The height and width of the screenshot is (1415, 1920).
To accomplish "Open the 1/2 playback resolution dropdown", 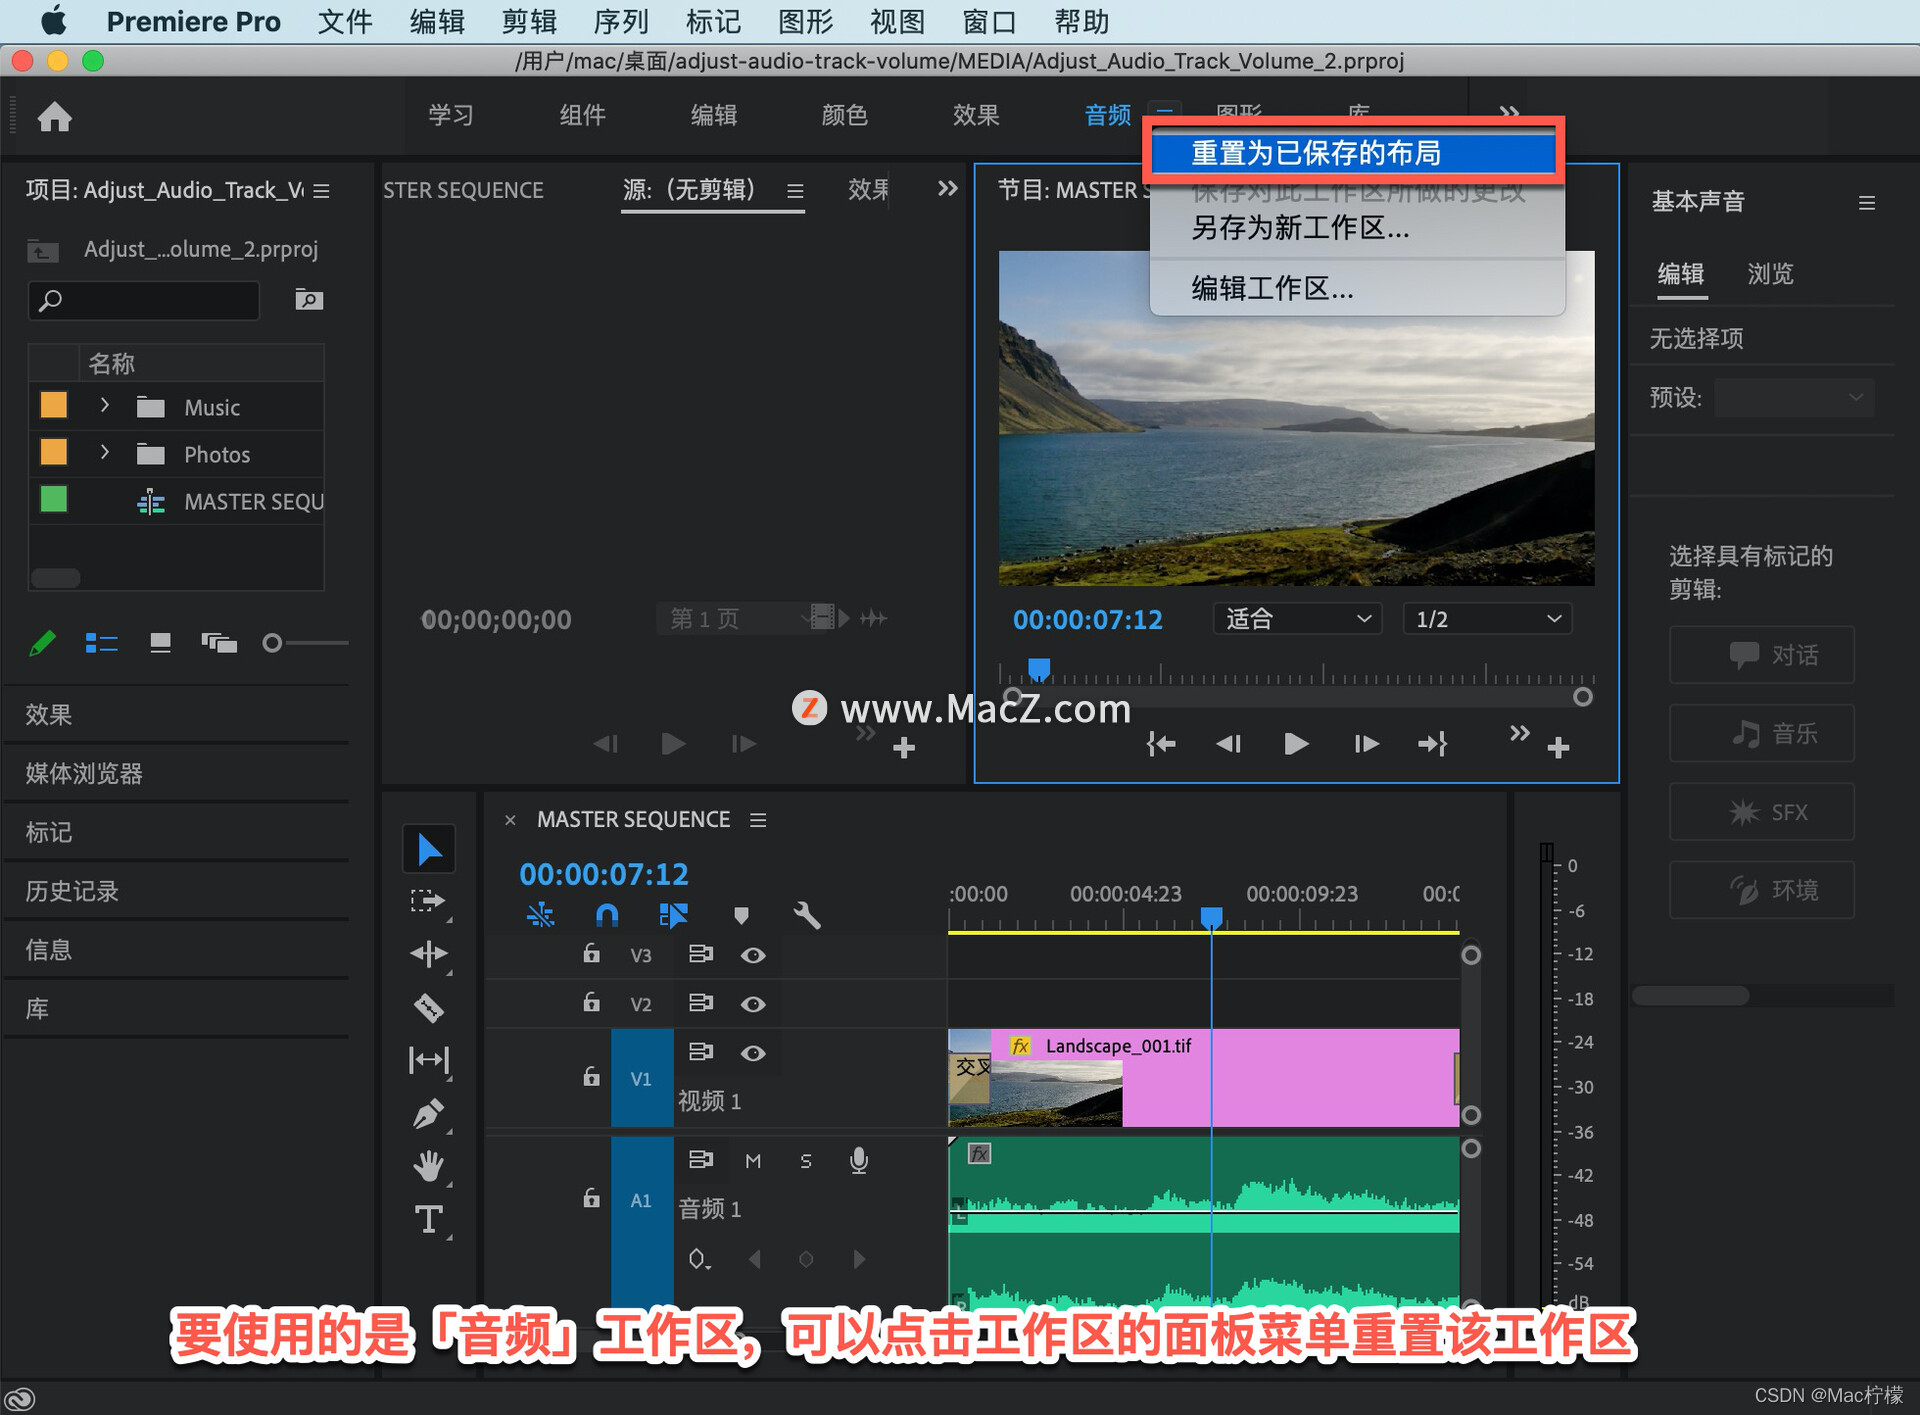I will tap(1486, 619).
